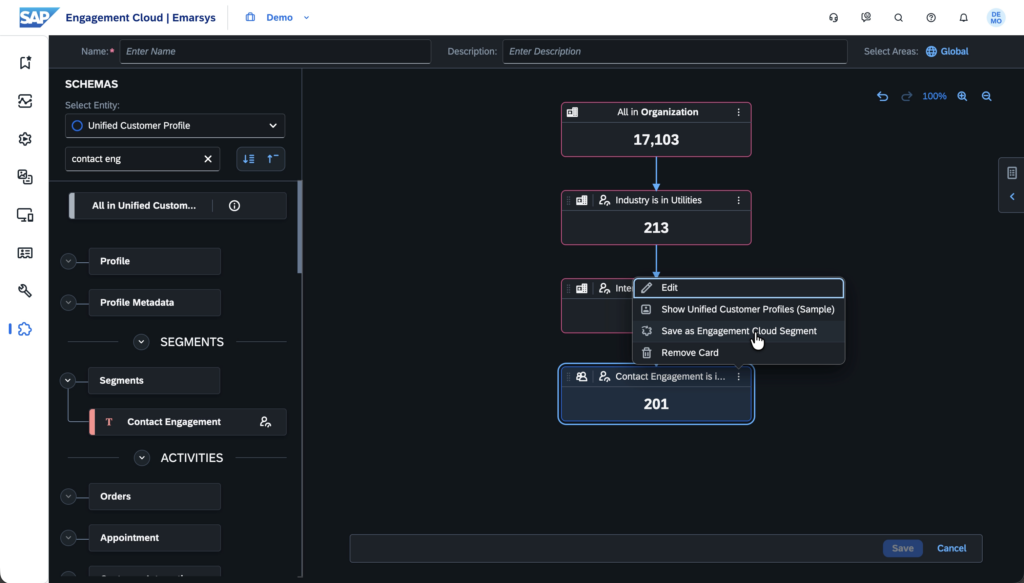Click the SAP logo
The width and height of the screenshot is (1024, 583).
[x=39, y=18]
